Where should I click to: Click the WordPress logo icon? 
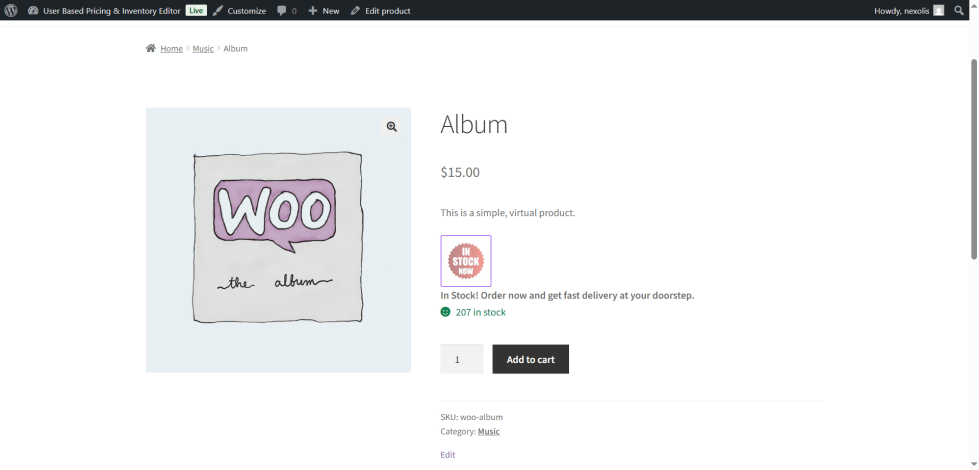tap(11, 10)
